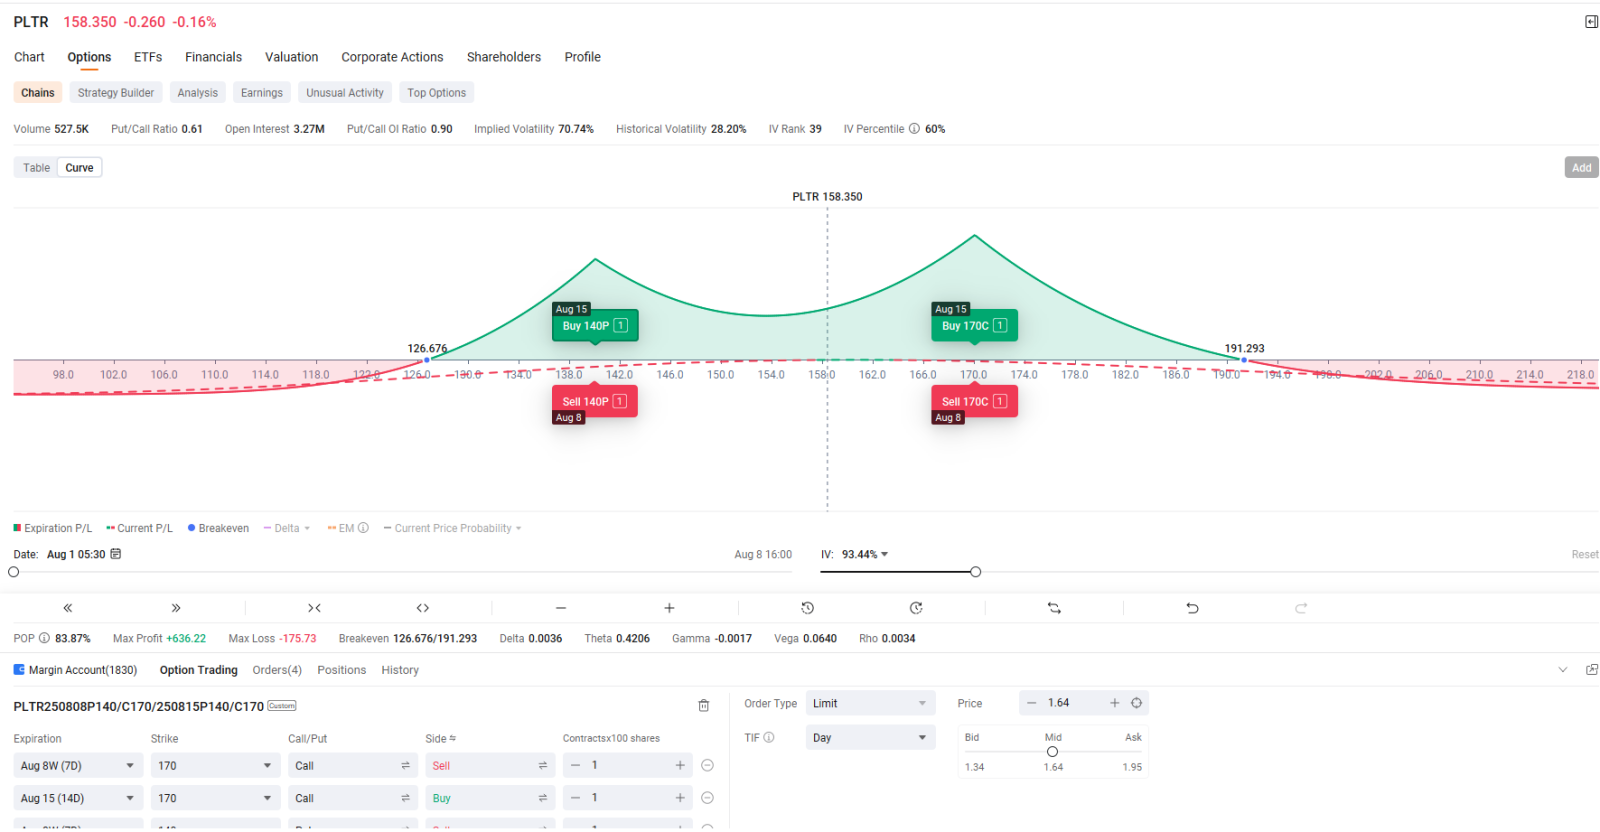
Task: Click the Reset link
Action: click(x=1584, y=554)
